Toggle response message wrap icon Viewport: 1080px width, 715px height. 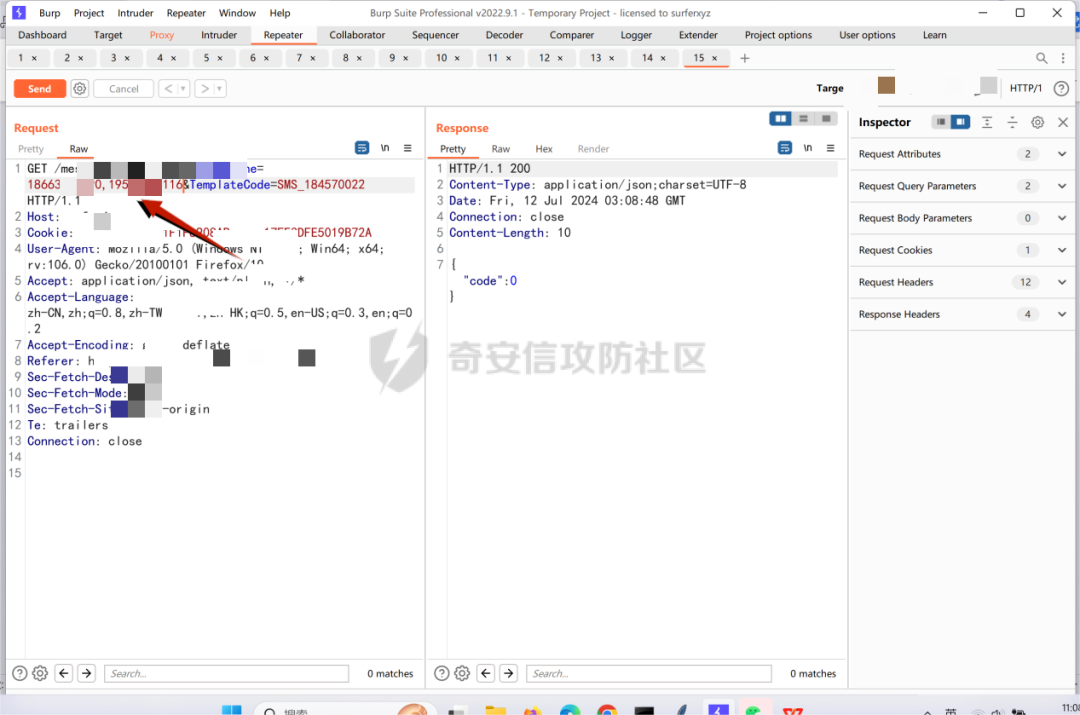[x=785, y=148]
